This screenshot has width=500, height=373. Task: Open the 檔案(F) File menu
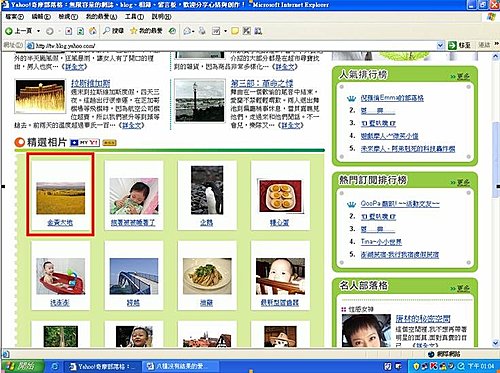click(x=14, y=16)
